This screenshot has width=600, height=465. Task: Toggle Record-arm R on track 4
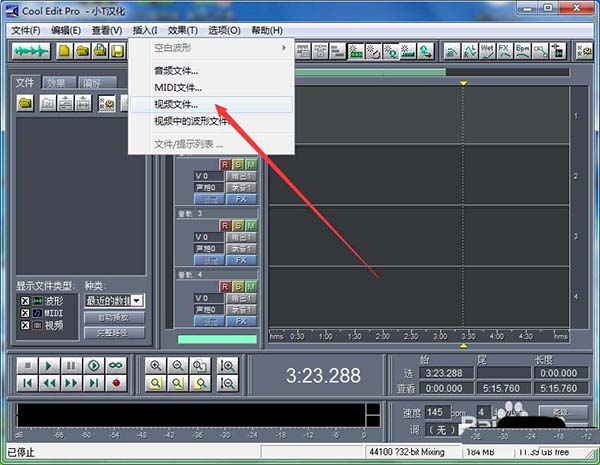tap(225, 287)
